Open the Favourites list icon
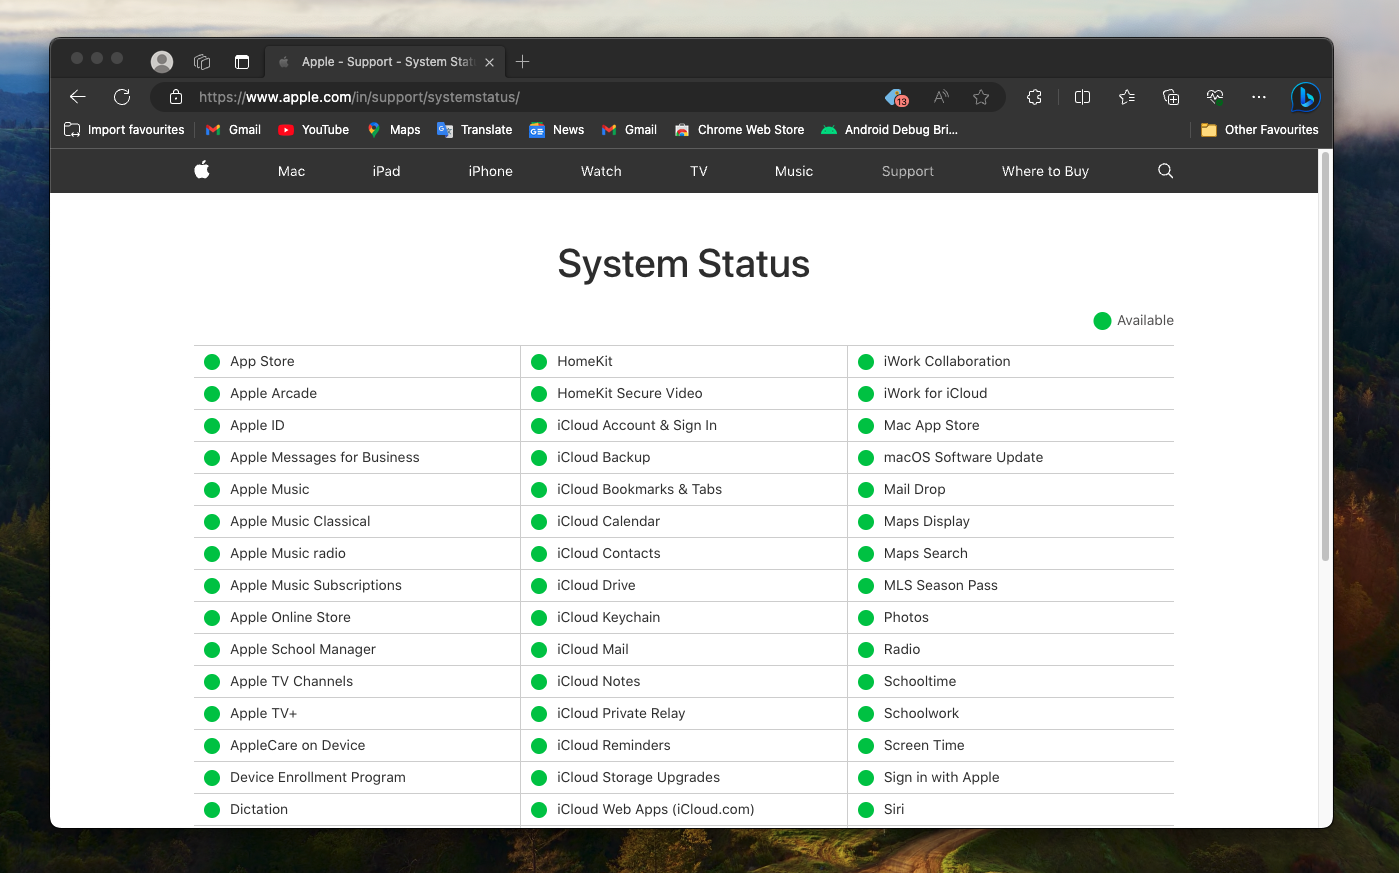Screen dimensions: 1399x873 click(x=1127, y=97)
